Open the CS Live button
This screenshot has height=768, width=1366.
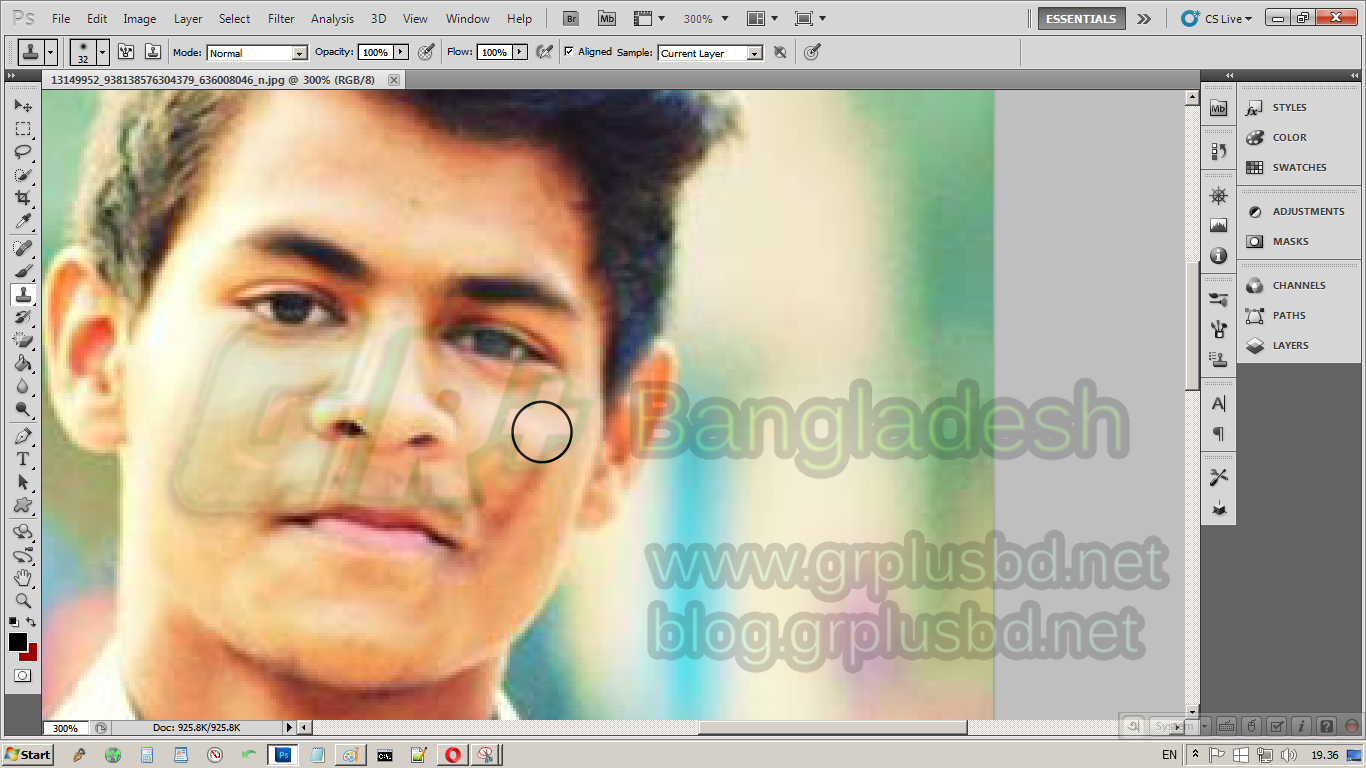1216,18
